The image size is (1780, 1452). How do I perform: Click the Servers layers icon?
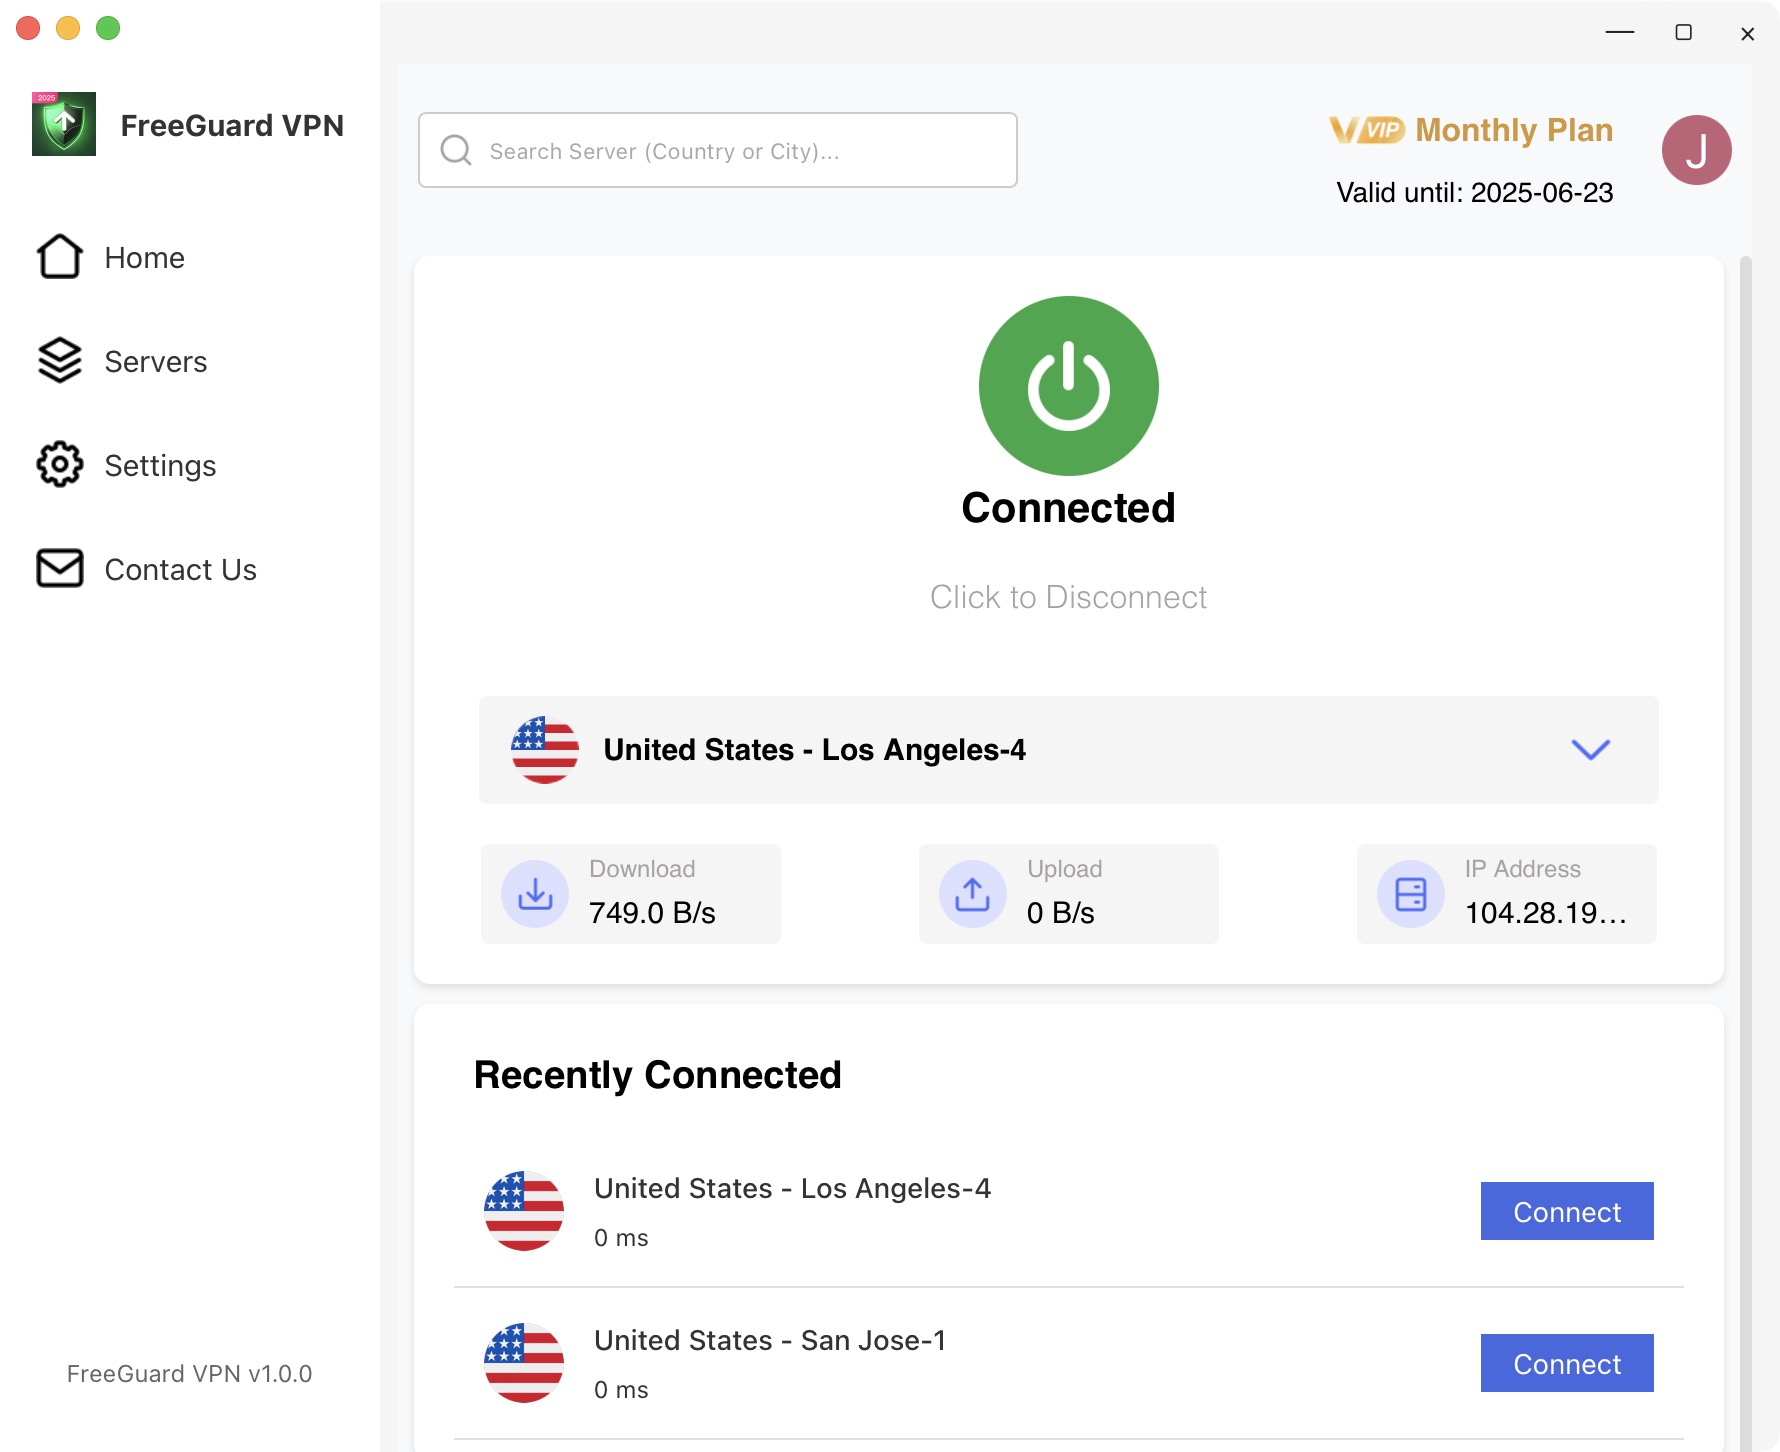click(60, 361)
